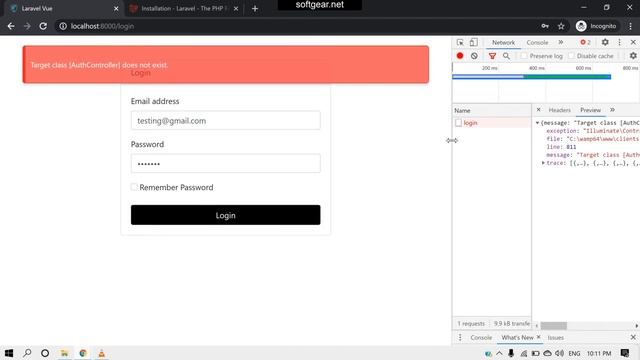
Task: Toggle the network filter bar
Action: click(492, 56)
